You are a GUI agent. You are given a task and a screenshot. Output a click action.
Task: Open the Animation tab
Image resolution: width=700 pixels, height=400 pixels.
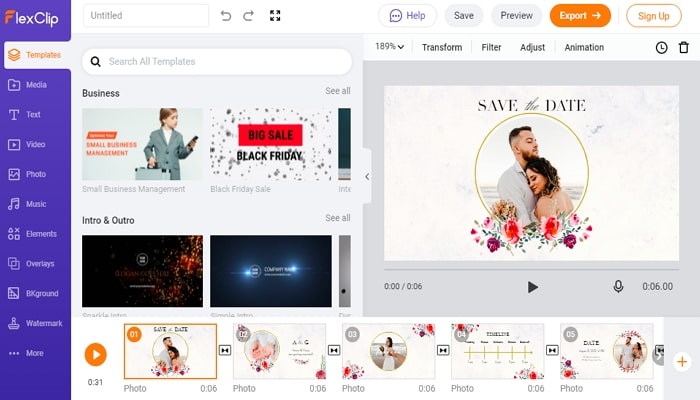click(x=584, y=47)
